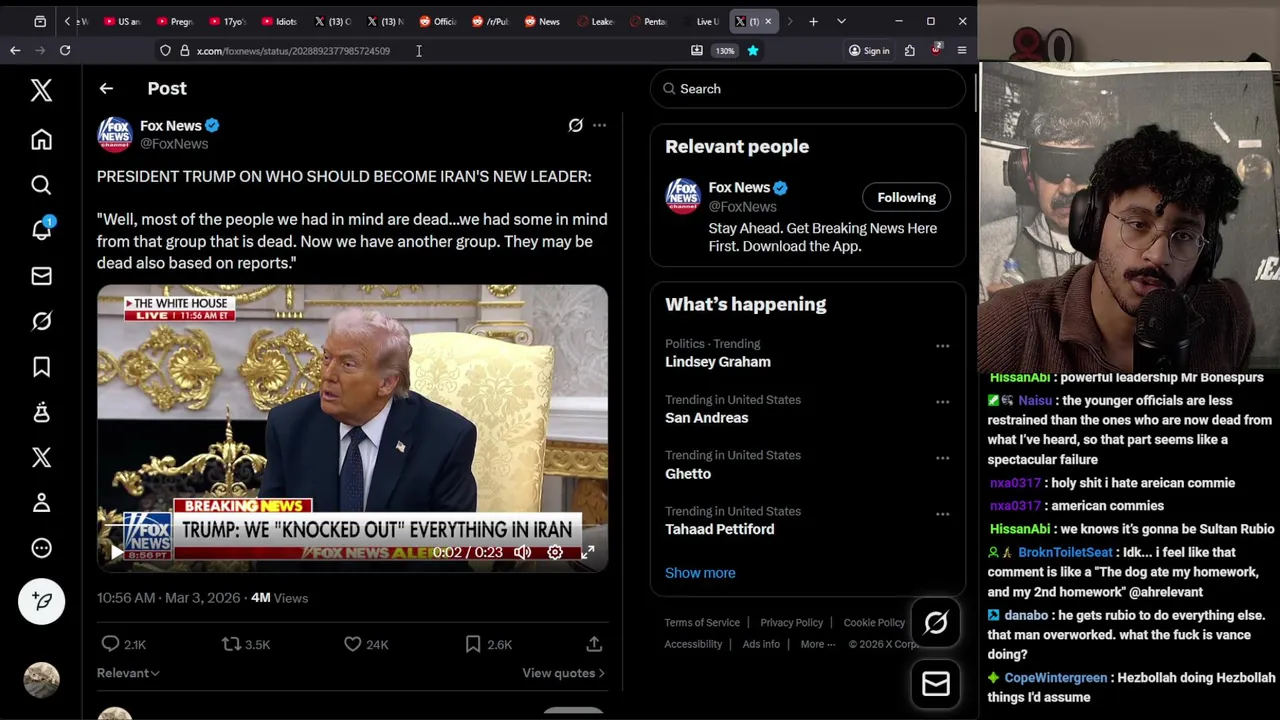Open a new browser tab
1280x720 pixels.
(x=813, y=21)
